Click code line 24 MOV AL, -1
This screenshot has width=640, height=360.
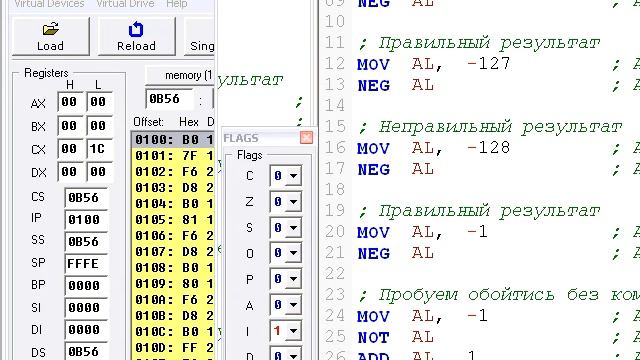click(422, 316)
